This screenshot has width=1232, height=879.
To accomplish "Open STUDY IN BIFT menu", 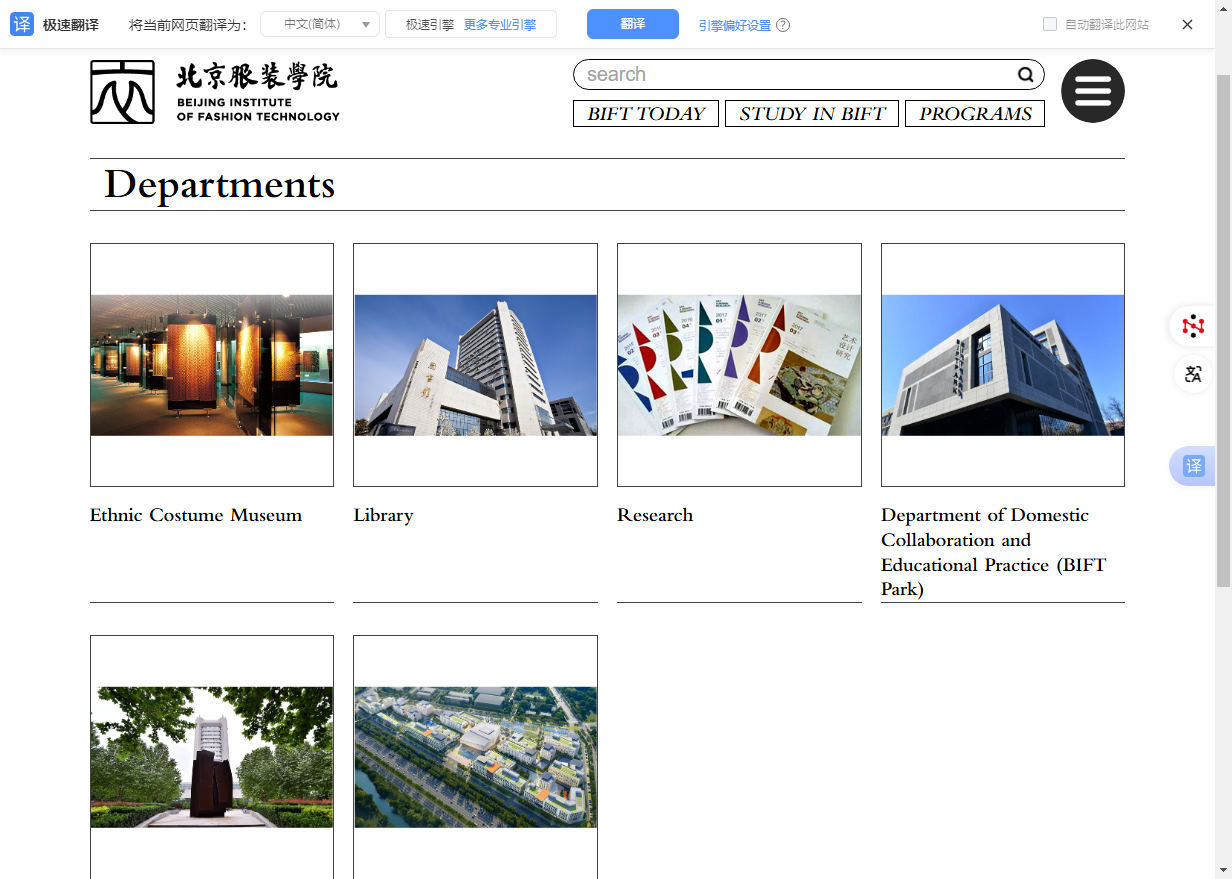I will (812, 114).
